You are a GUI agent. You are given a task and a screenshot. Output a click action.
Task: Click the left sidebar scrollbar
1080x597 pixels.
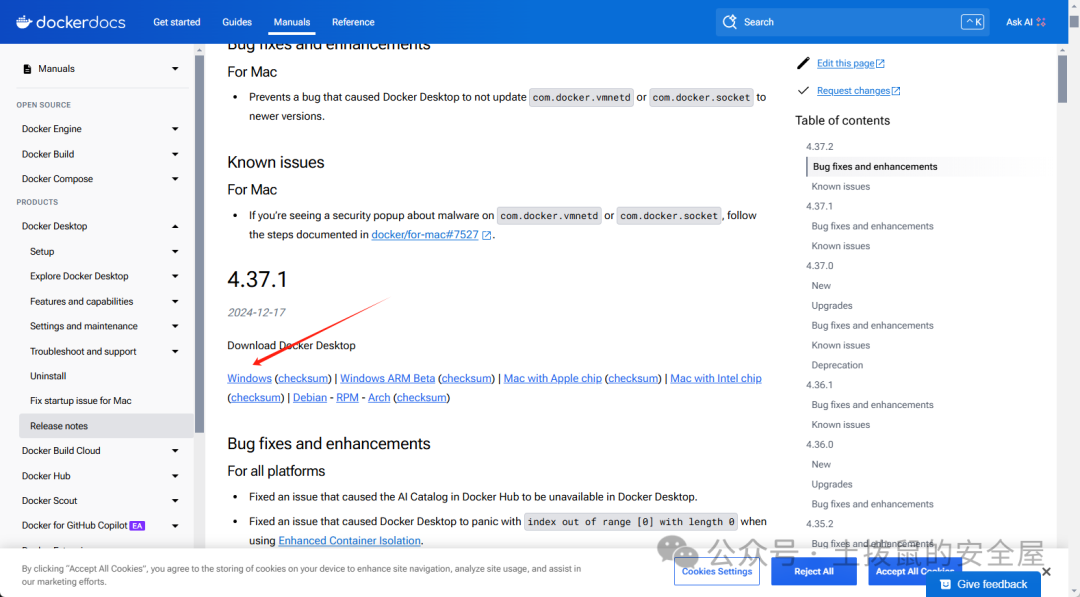tap(199, 244)
